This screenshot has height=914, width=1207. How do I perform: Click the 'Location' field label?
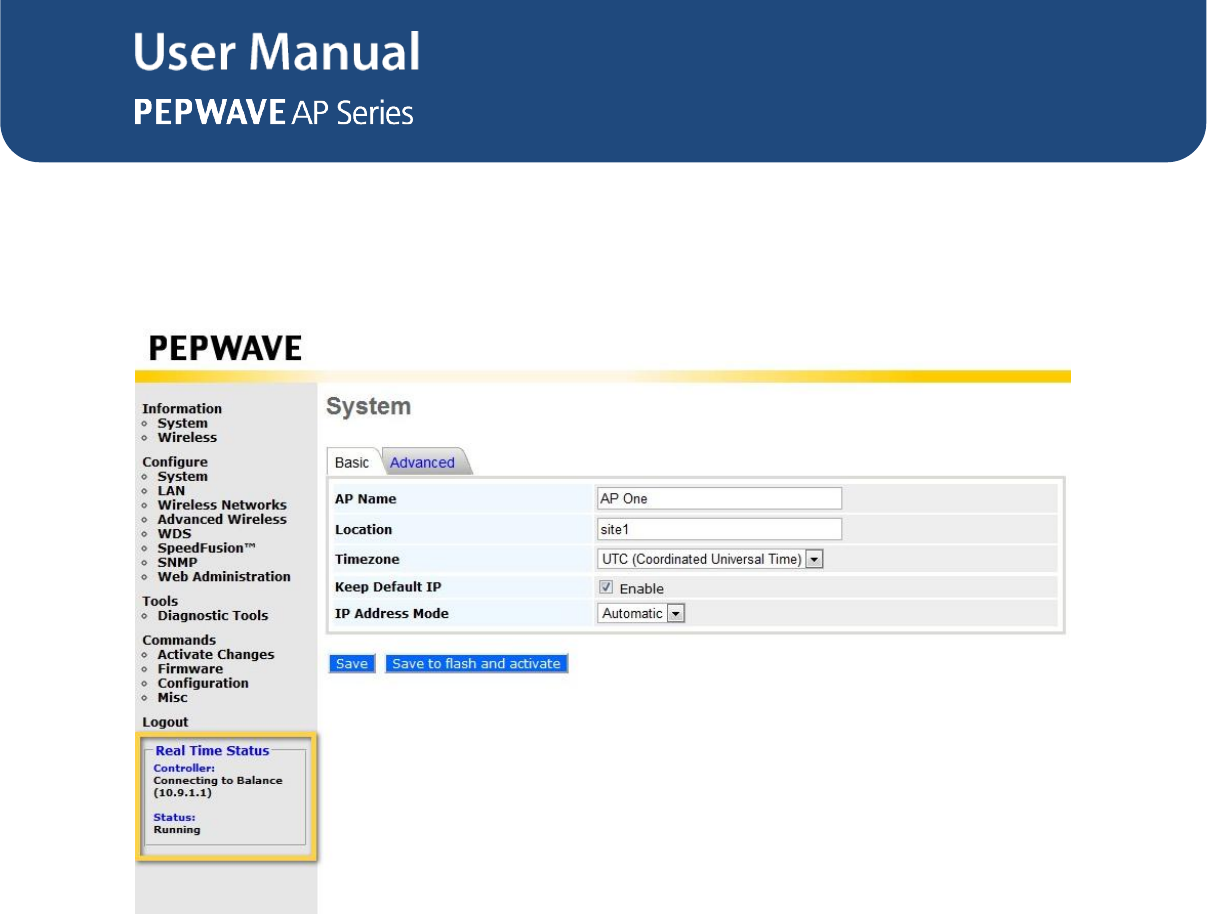tap(363, 529)
